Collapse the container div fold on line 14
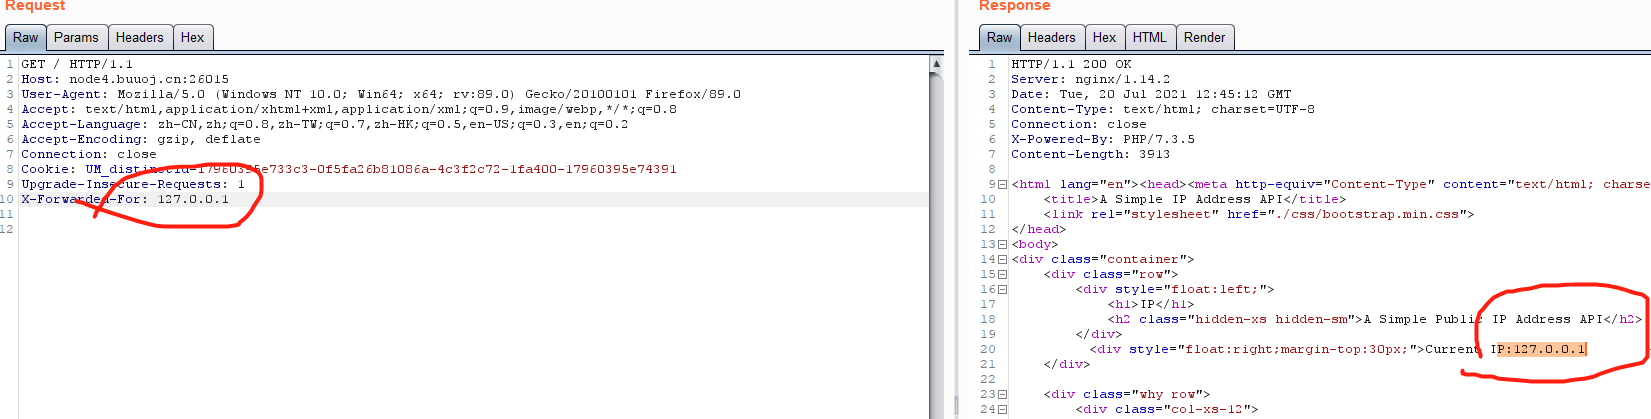The height and width of the screenshot is (419, 1651). [1002, 260]
